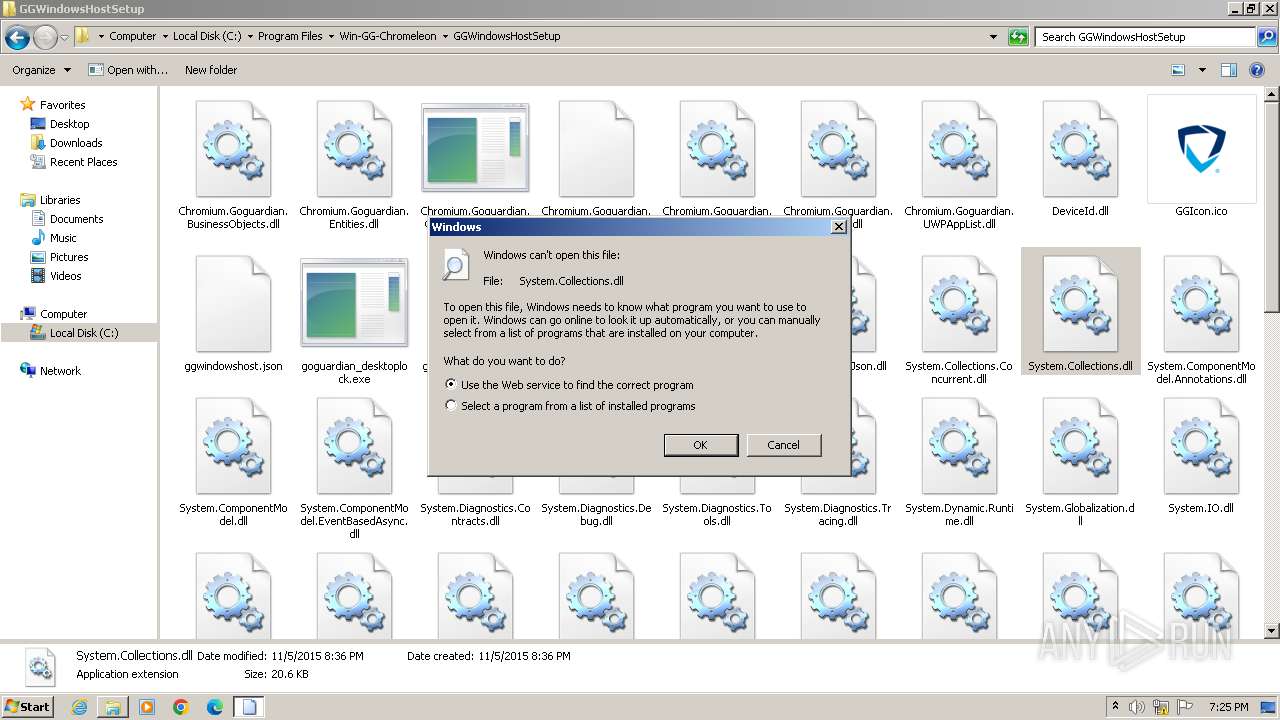
Task: Click the Search GGWindowsHostSetup field
Action: [x=1145, y=37]
